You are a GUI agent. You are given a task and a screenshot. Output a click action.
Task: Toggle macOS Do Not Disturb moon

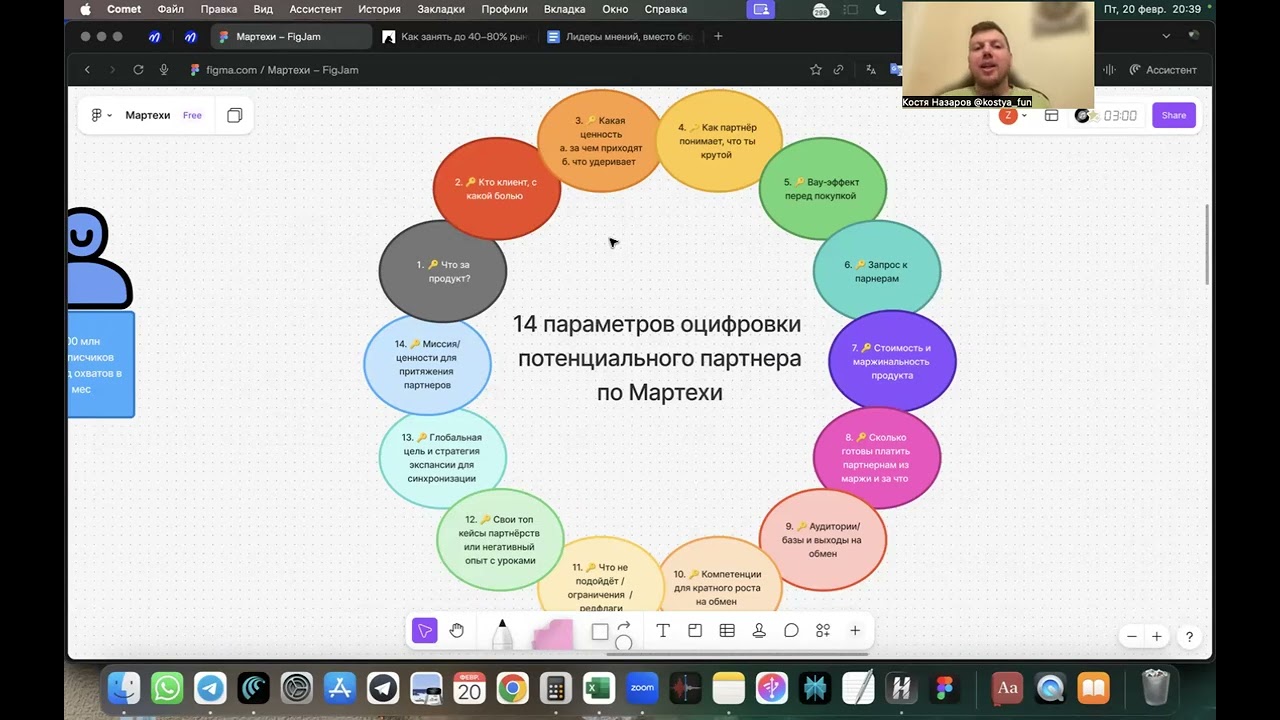coord(881,9)
